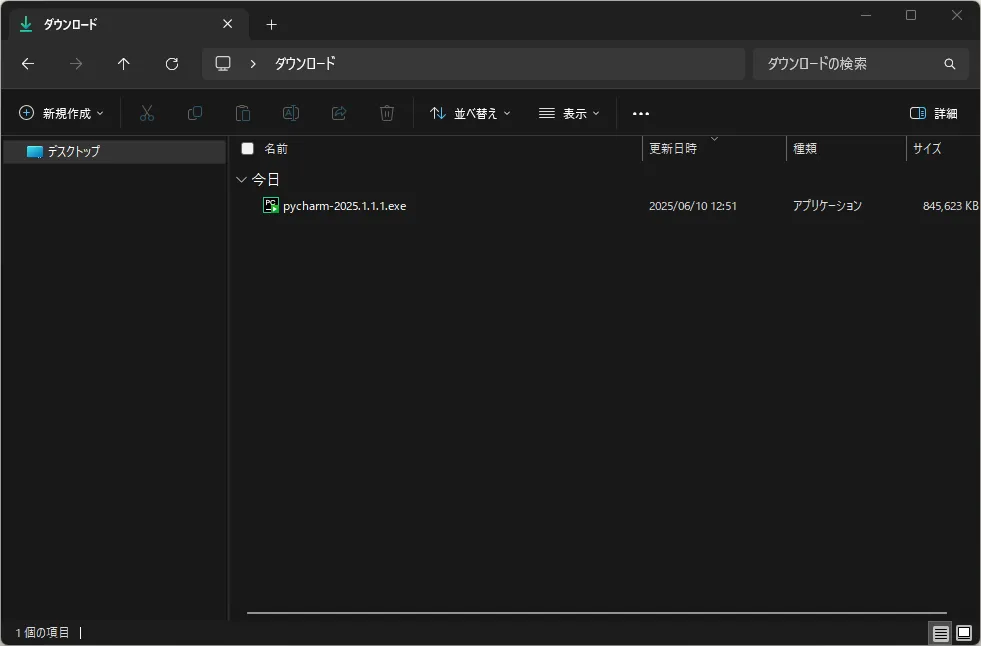Click the PyCharm installer file icon
Viewport: 981px width, 646px height.
point(271,205)
